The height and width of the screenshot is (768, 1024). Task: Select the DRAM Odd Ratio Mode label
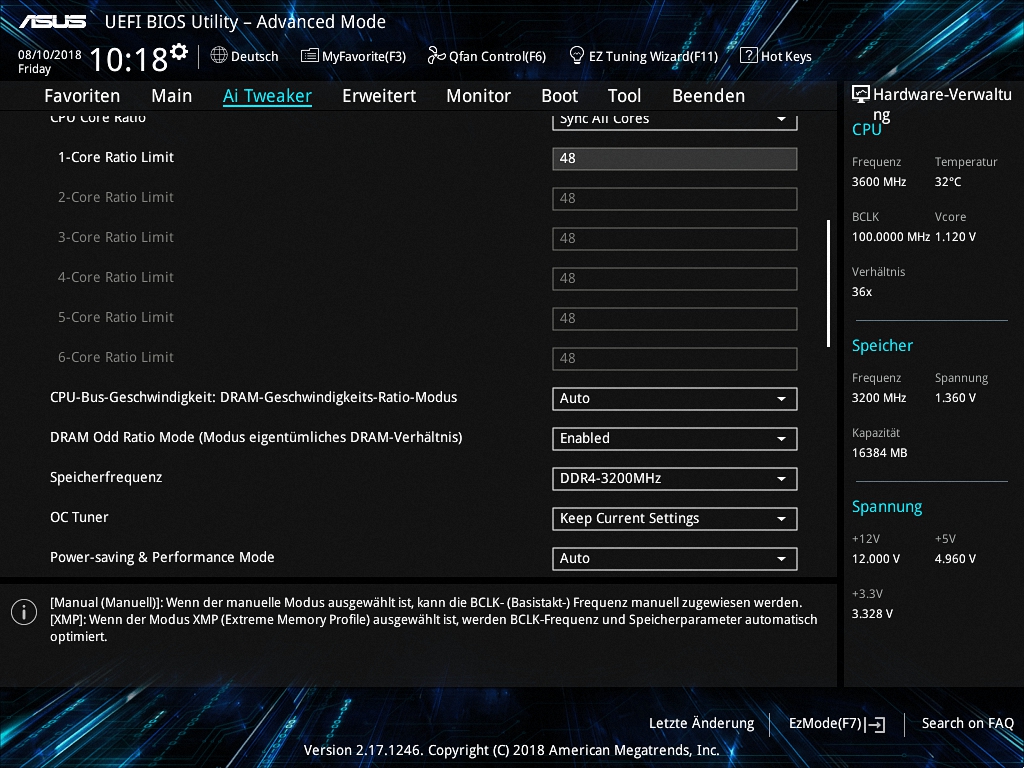point(256,438)
